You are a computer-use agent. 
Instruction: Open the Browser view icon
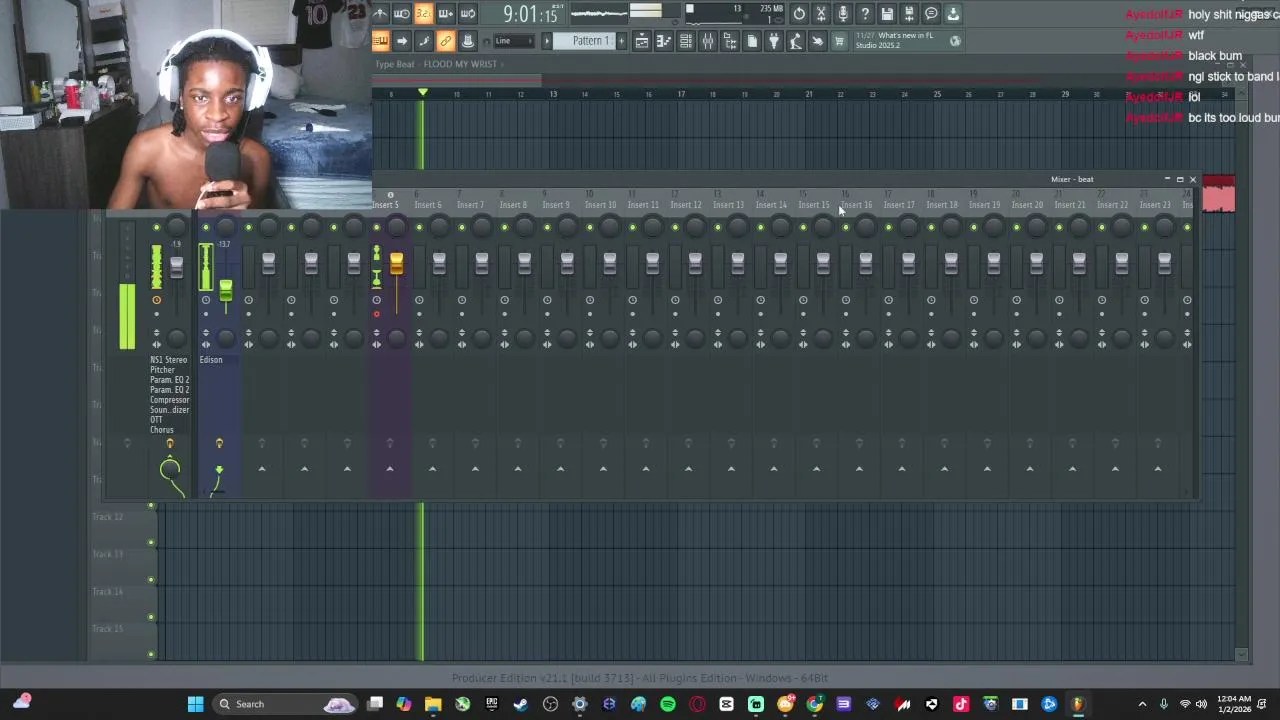click(730, 41)
